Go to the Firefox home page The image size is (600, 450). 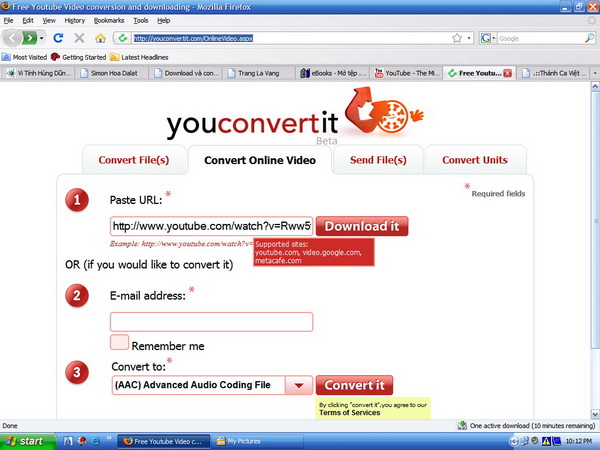100,38
